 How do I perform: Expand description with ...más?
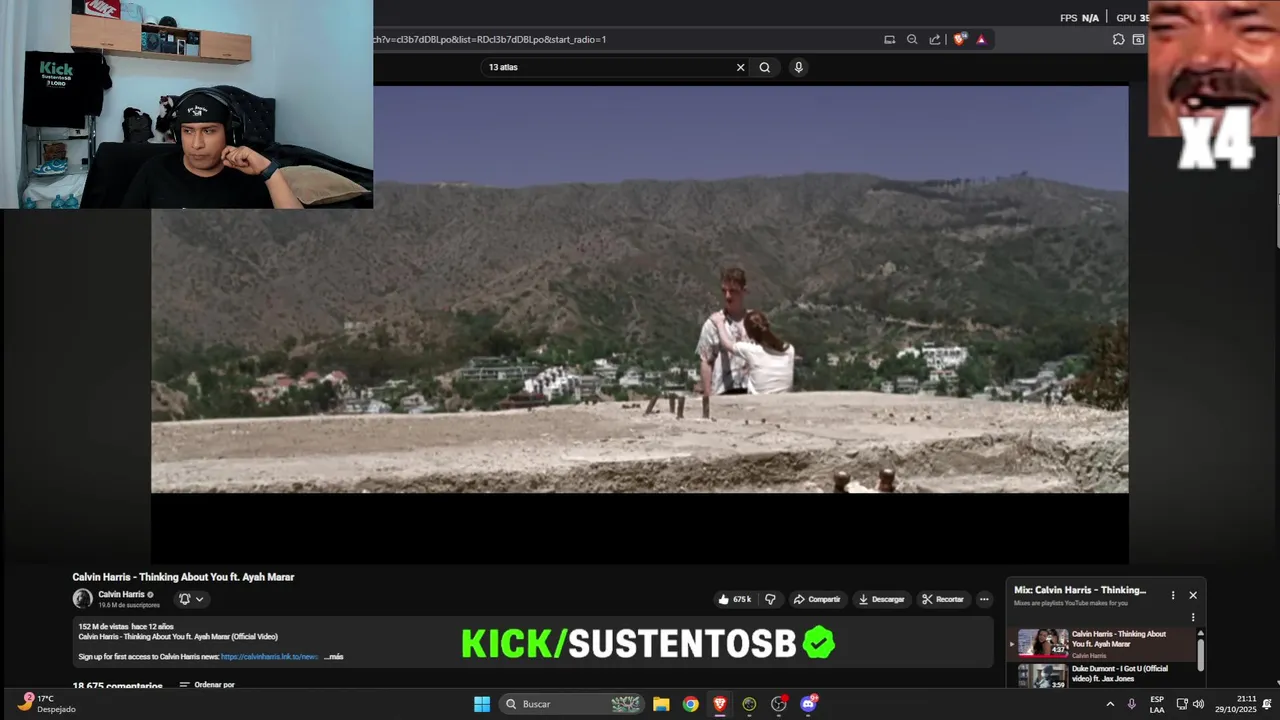[334, 657]
